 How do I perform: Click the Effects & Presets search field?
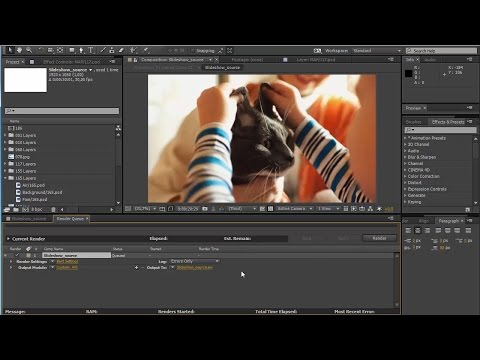coord(440,130)
